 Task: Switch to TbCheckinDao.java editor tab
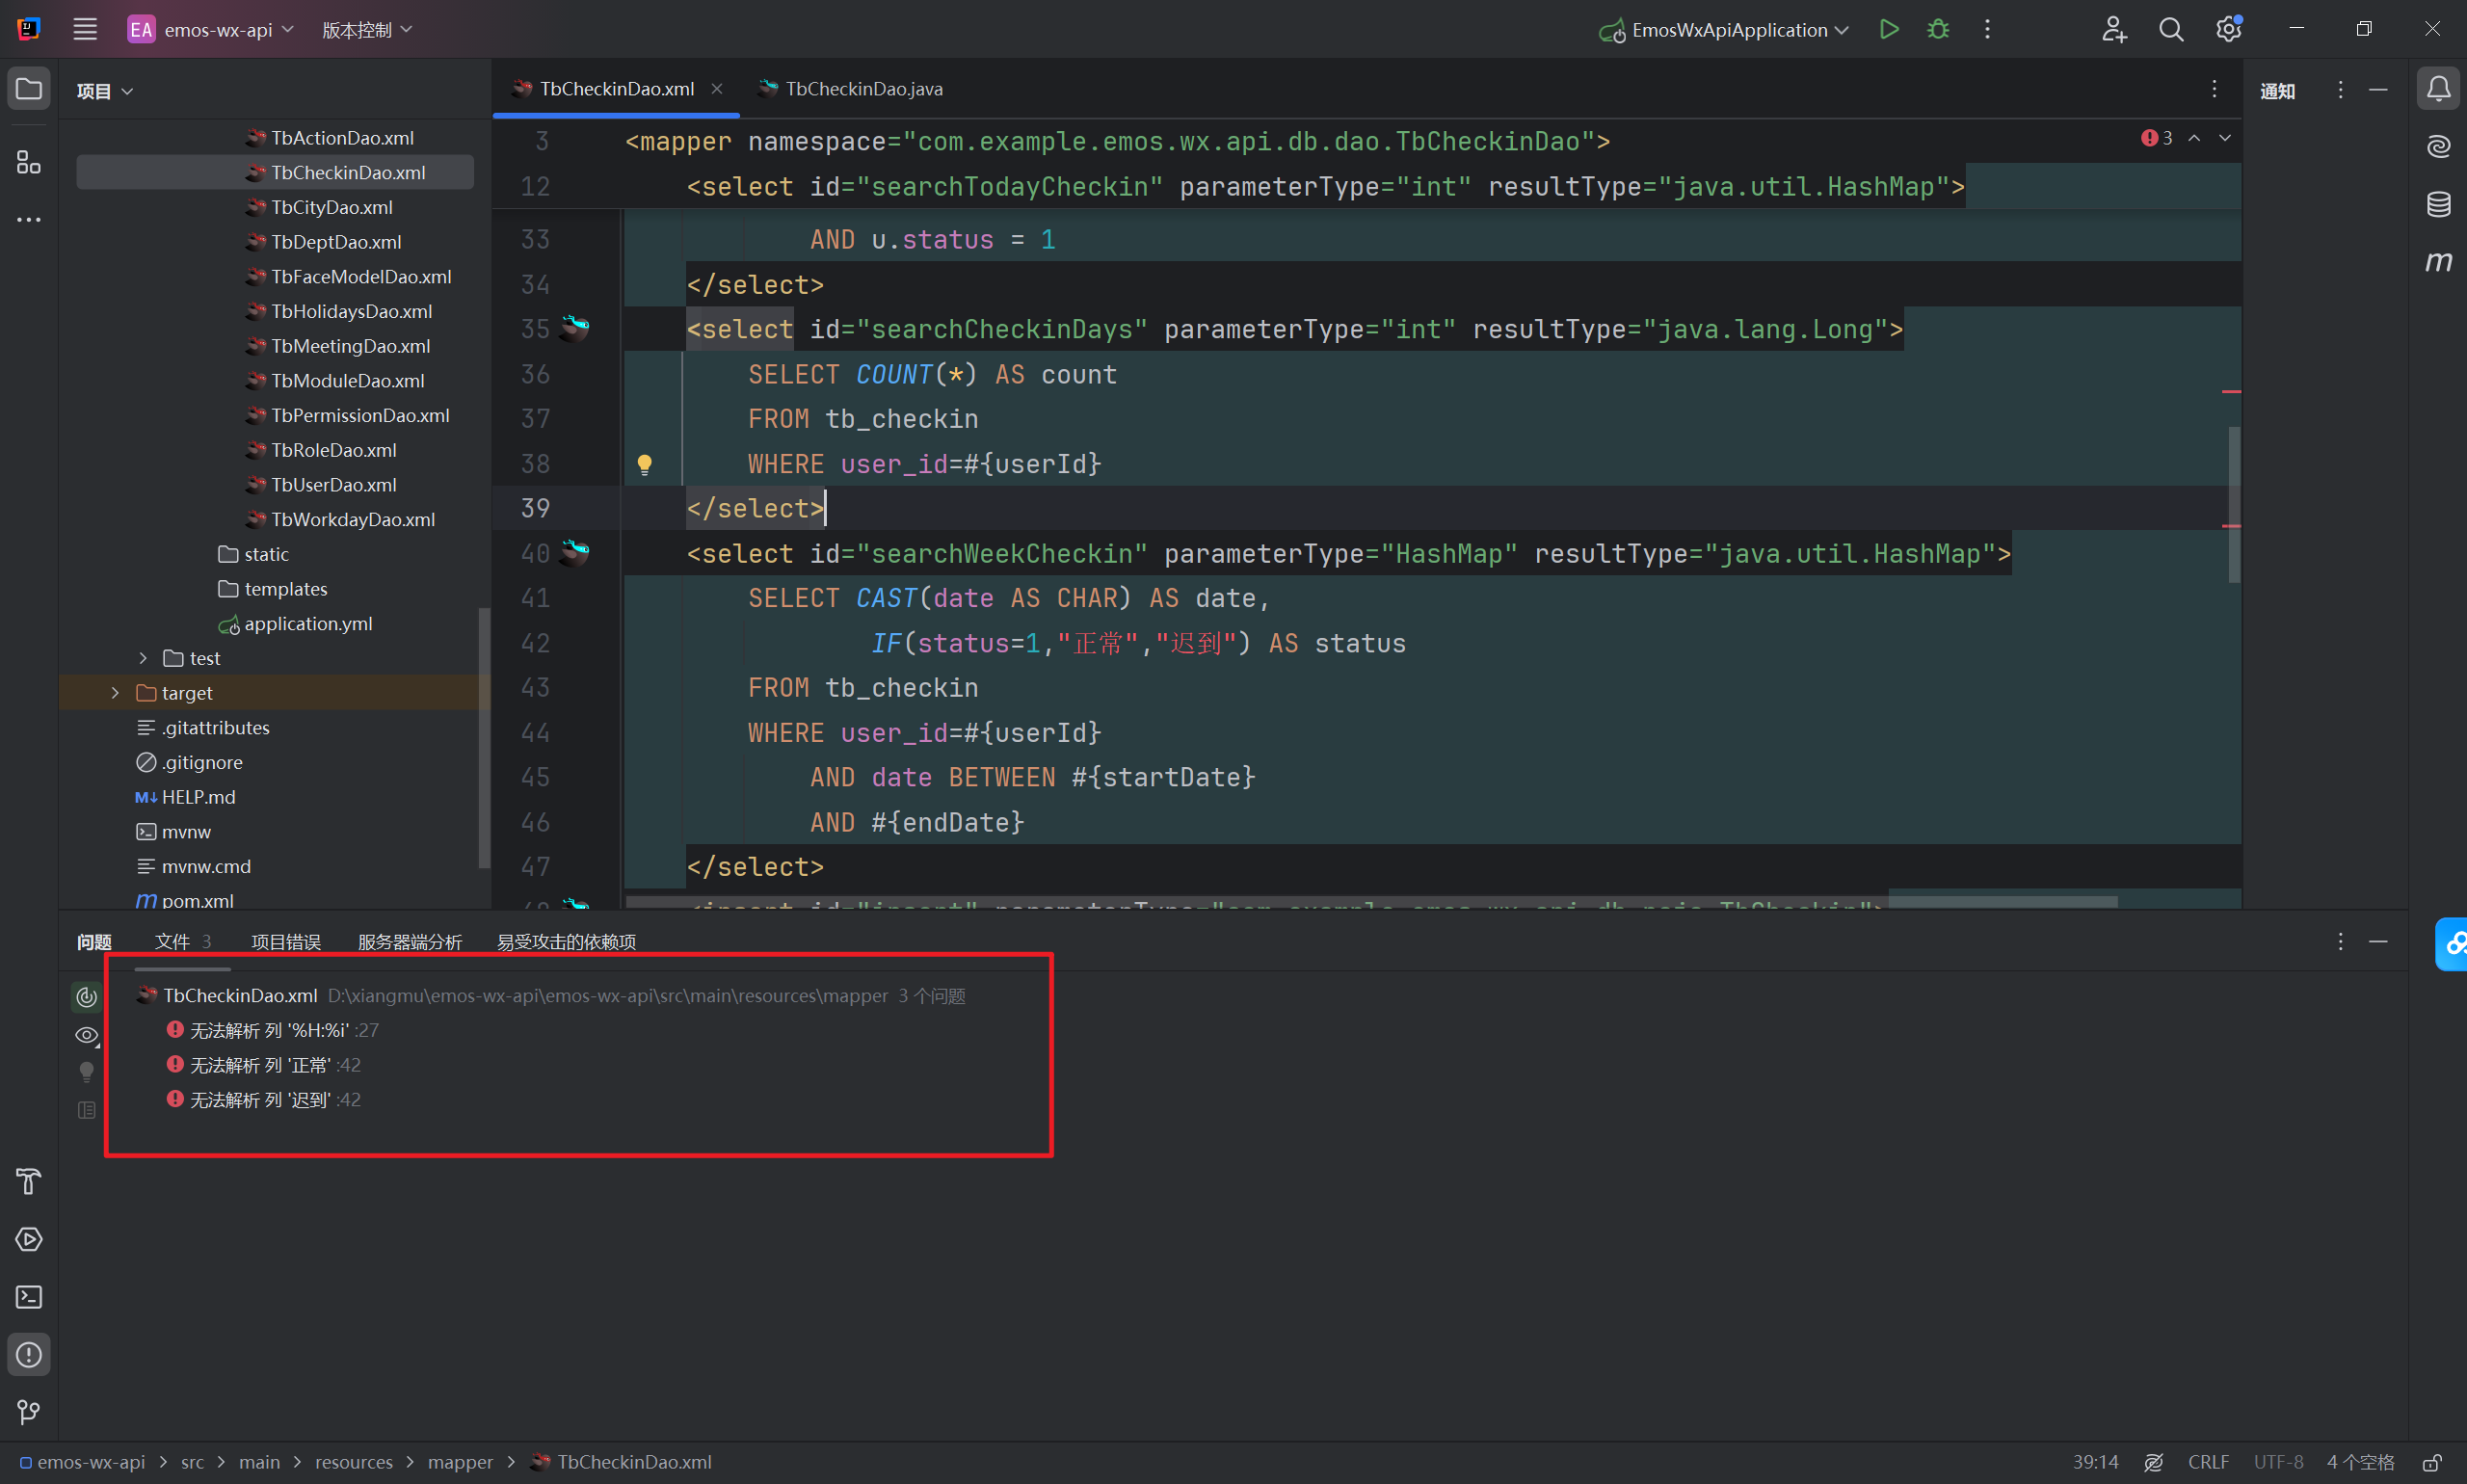[851, 89]
